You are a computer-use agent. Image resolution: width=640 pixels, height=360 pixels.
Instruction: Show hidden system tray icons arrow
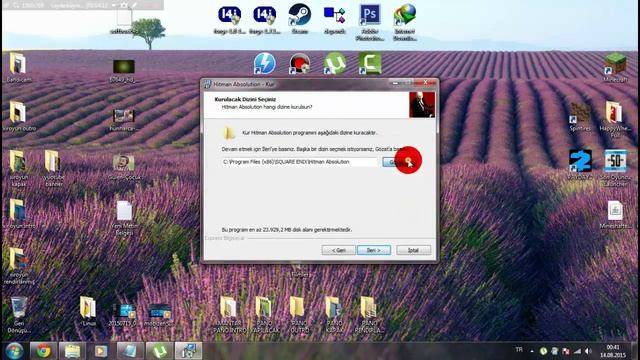pyautogui.click(x=532, y=351)
